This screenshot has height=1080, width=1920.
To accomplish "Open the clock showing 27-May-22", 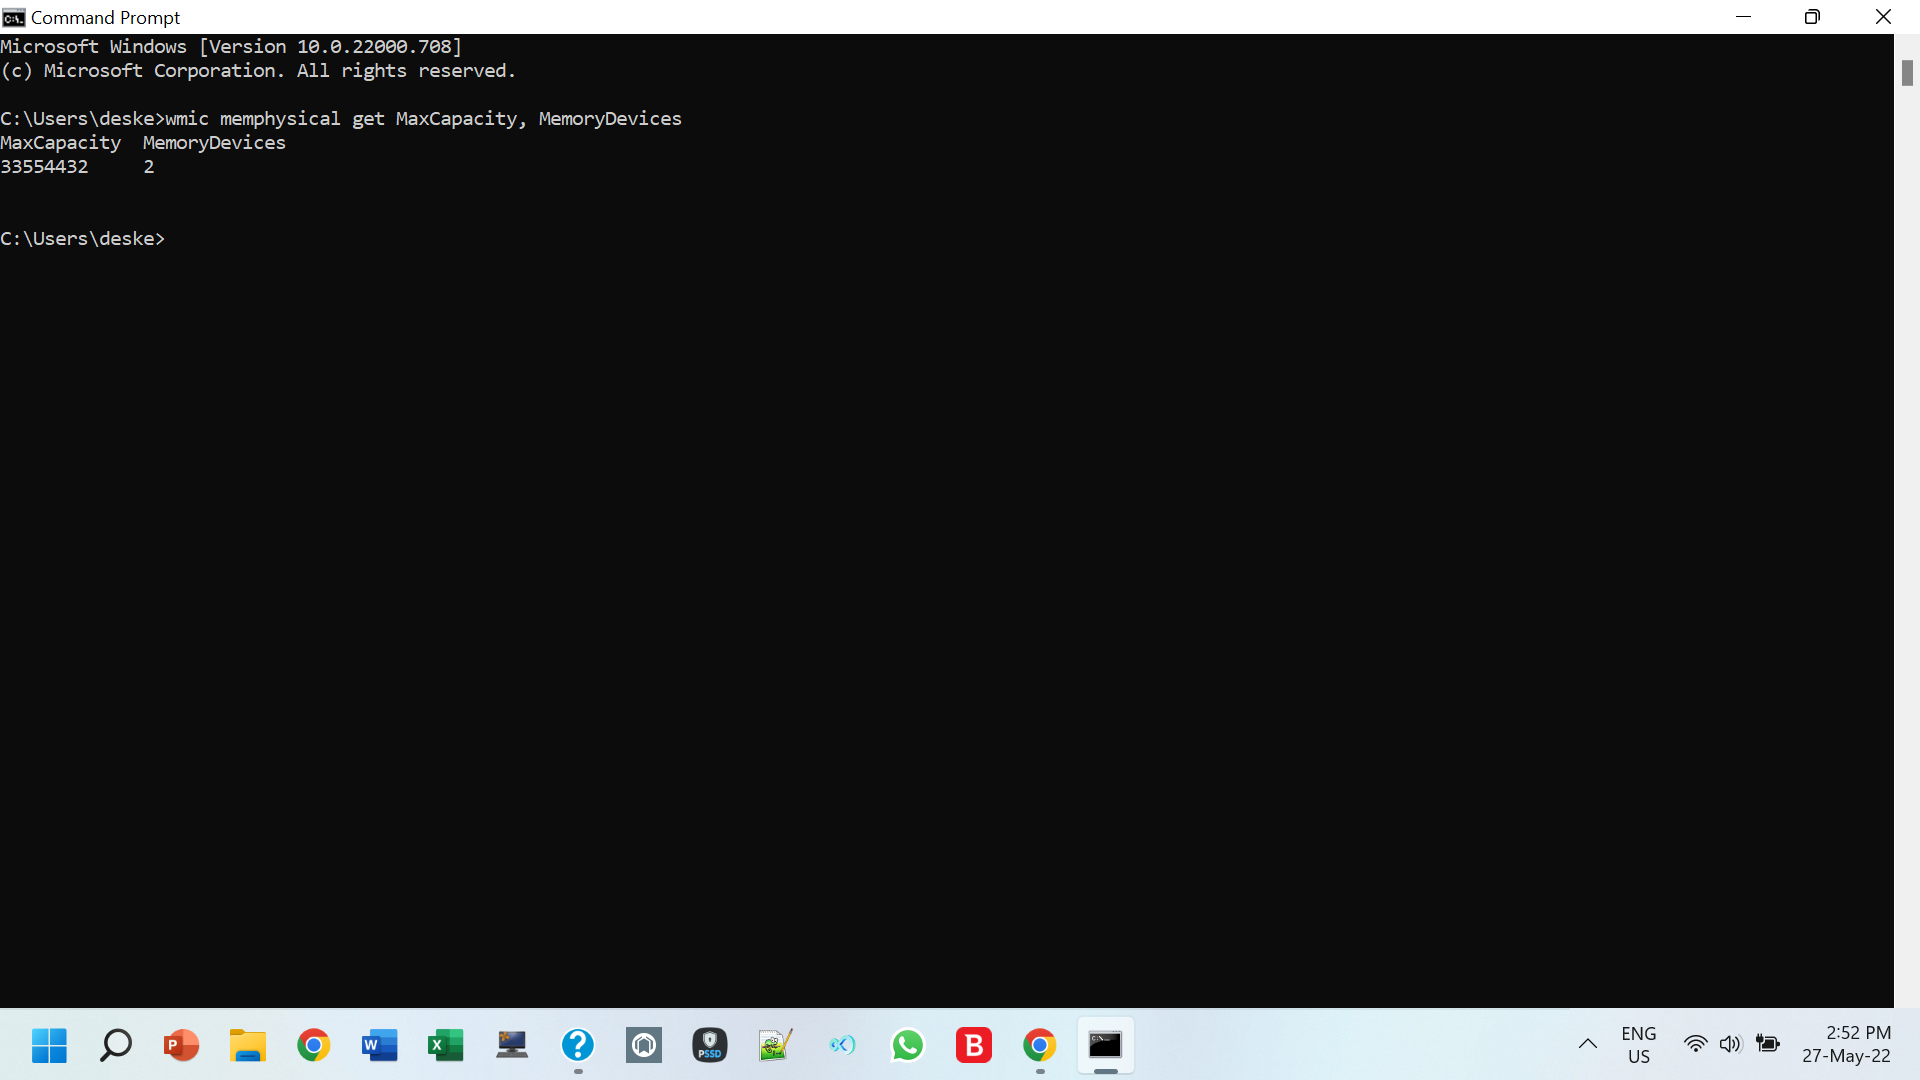I will (1847, 1044).
